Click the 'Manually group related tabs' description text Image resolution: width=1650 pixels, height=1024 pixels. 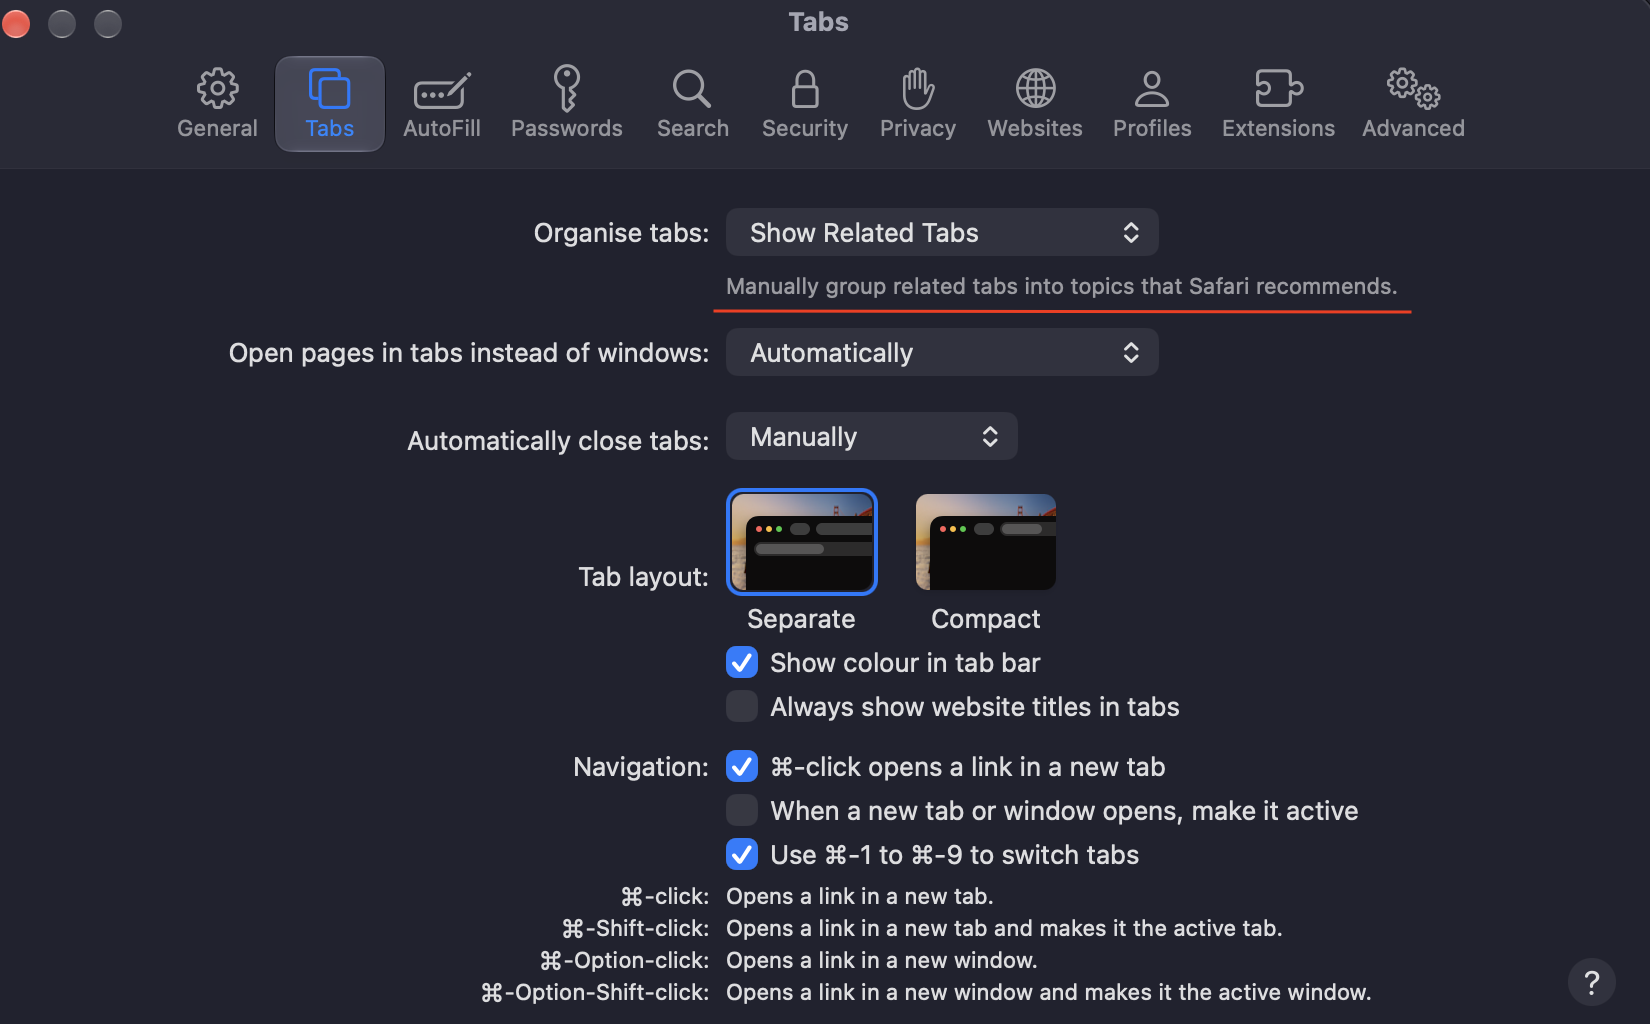click(1061, 287)
